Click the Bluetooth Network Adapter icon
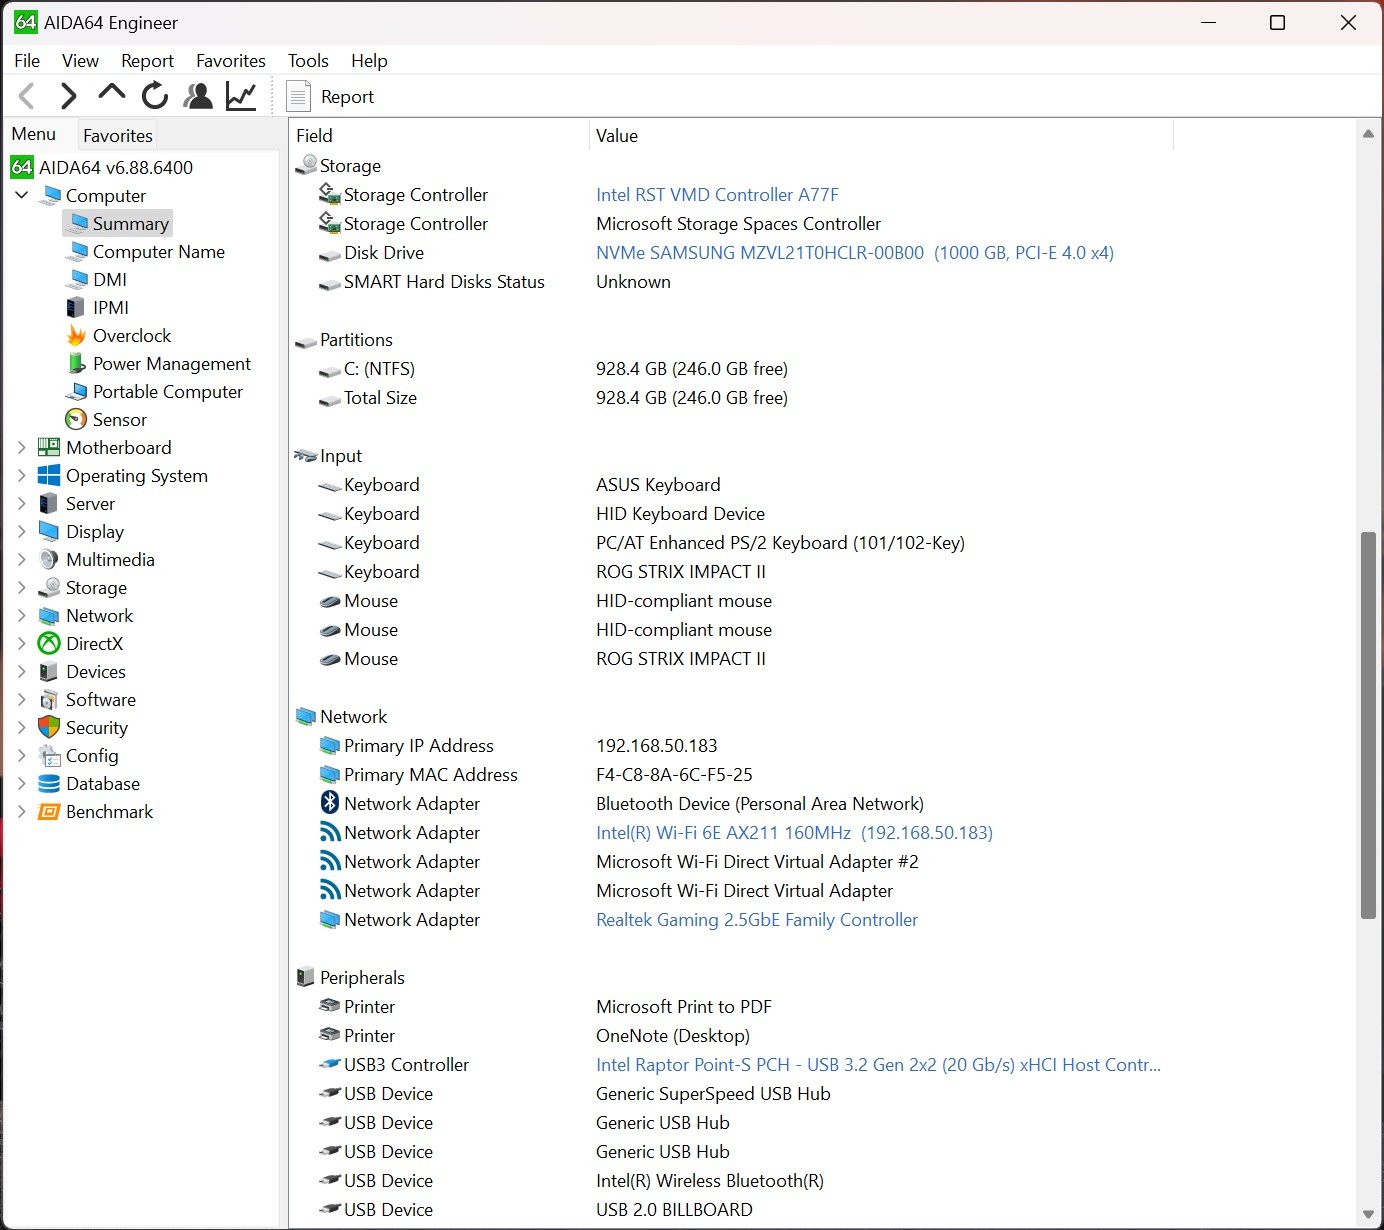 pyautogui.click(x=330, y=803)
